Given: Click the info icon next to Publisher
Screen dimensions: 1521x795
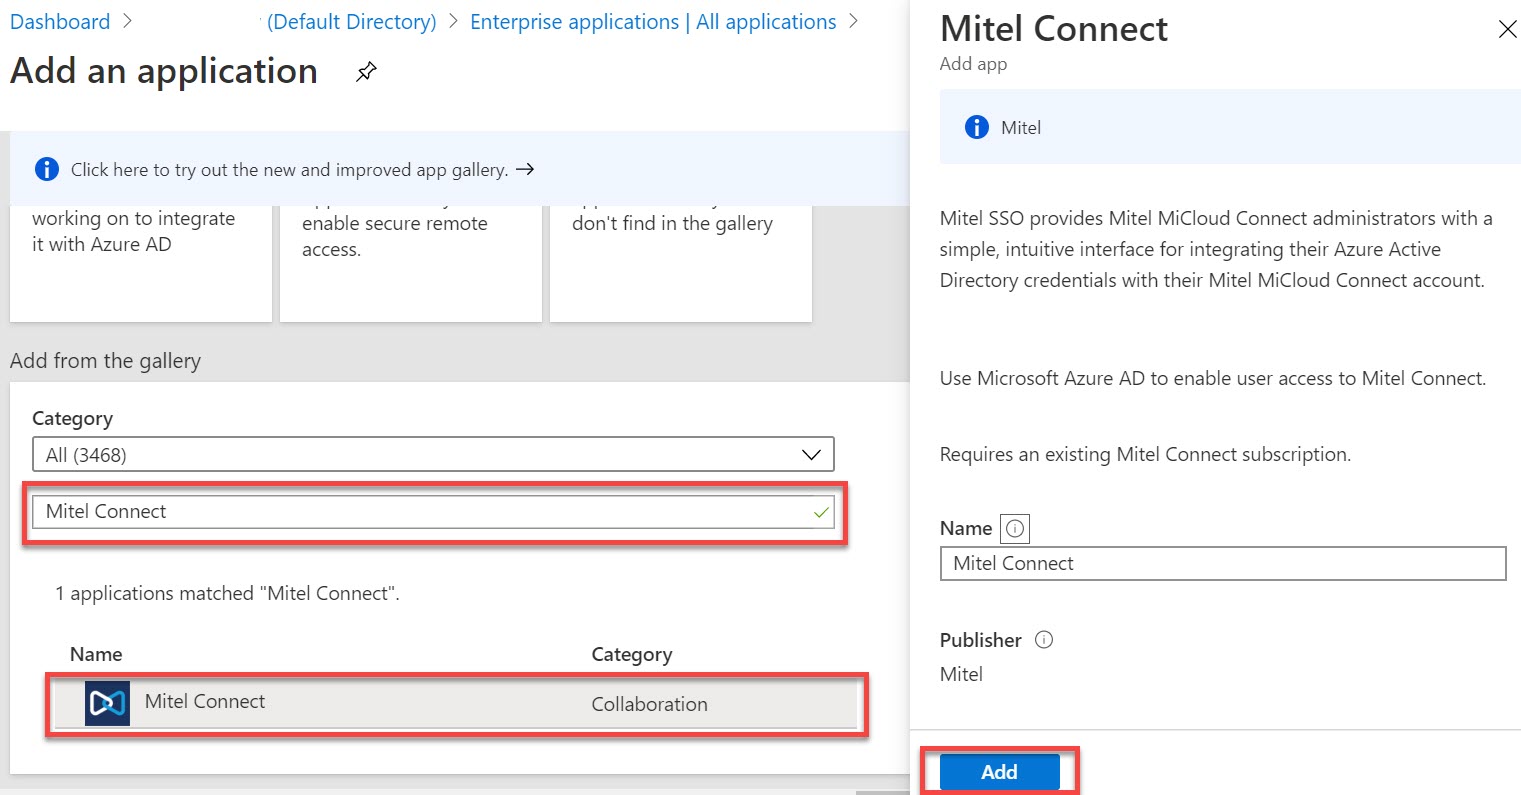Looking at the screenshot, I should 1043,640.
